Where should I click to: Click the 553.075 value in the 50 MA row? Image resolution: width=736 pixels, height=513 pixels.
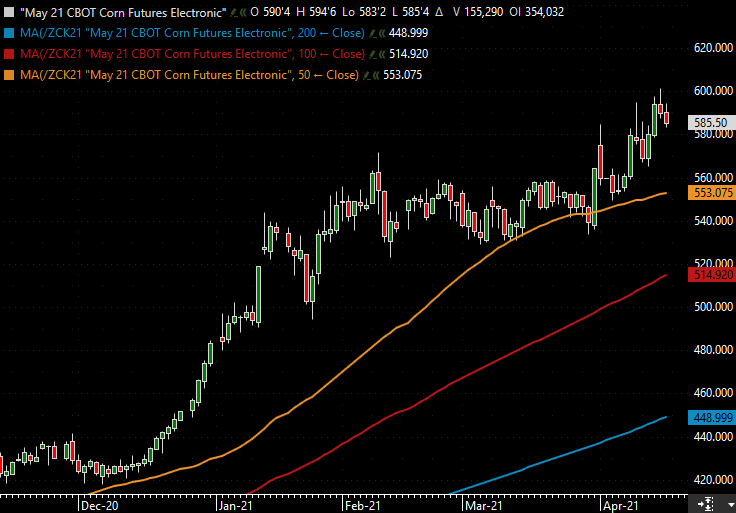click(403, 76)
